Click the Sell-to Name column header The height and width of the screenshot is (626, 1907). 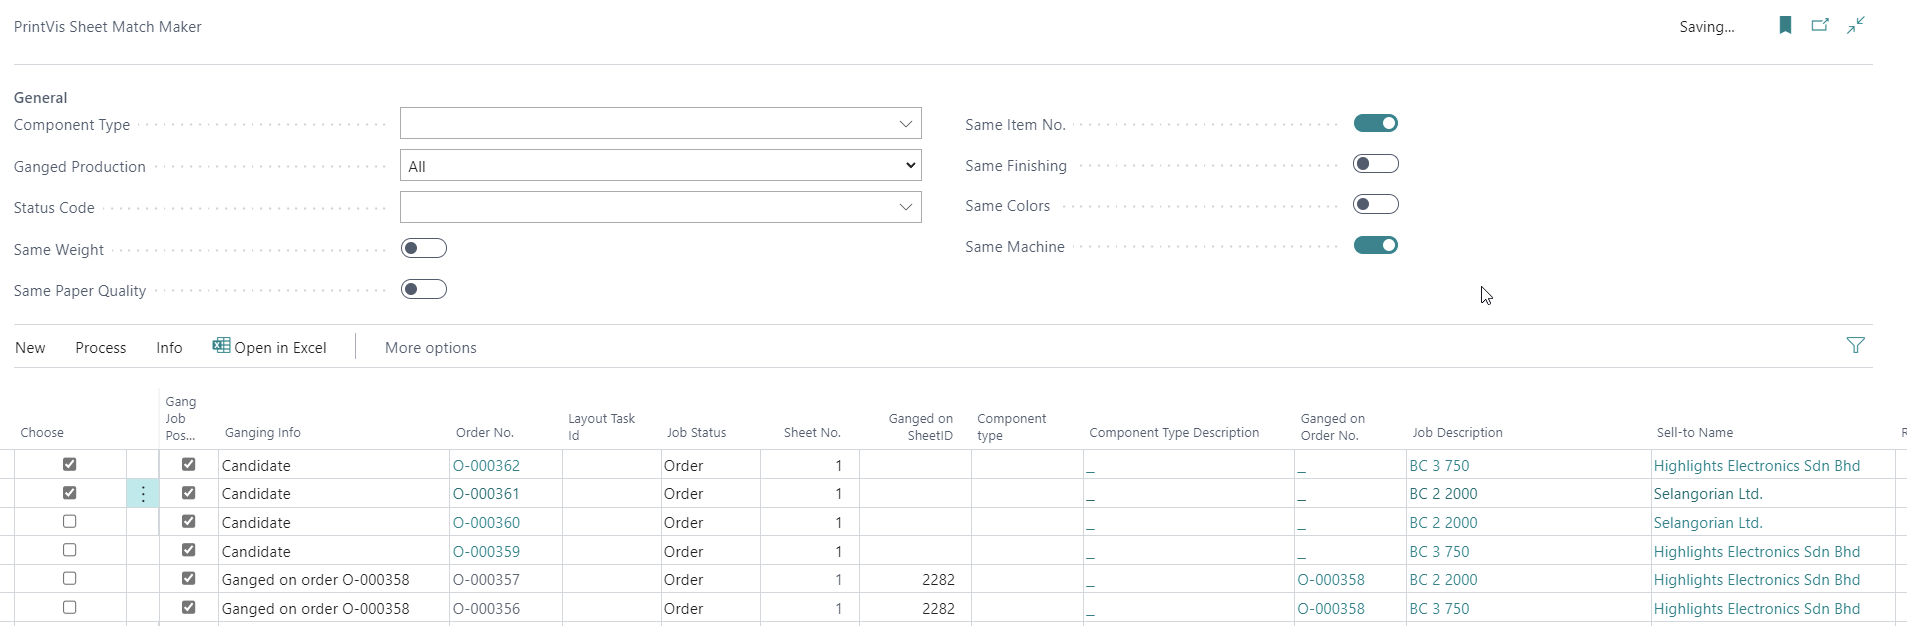coord(1694,433)
